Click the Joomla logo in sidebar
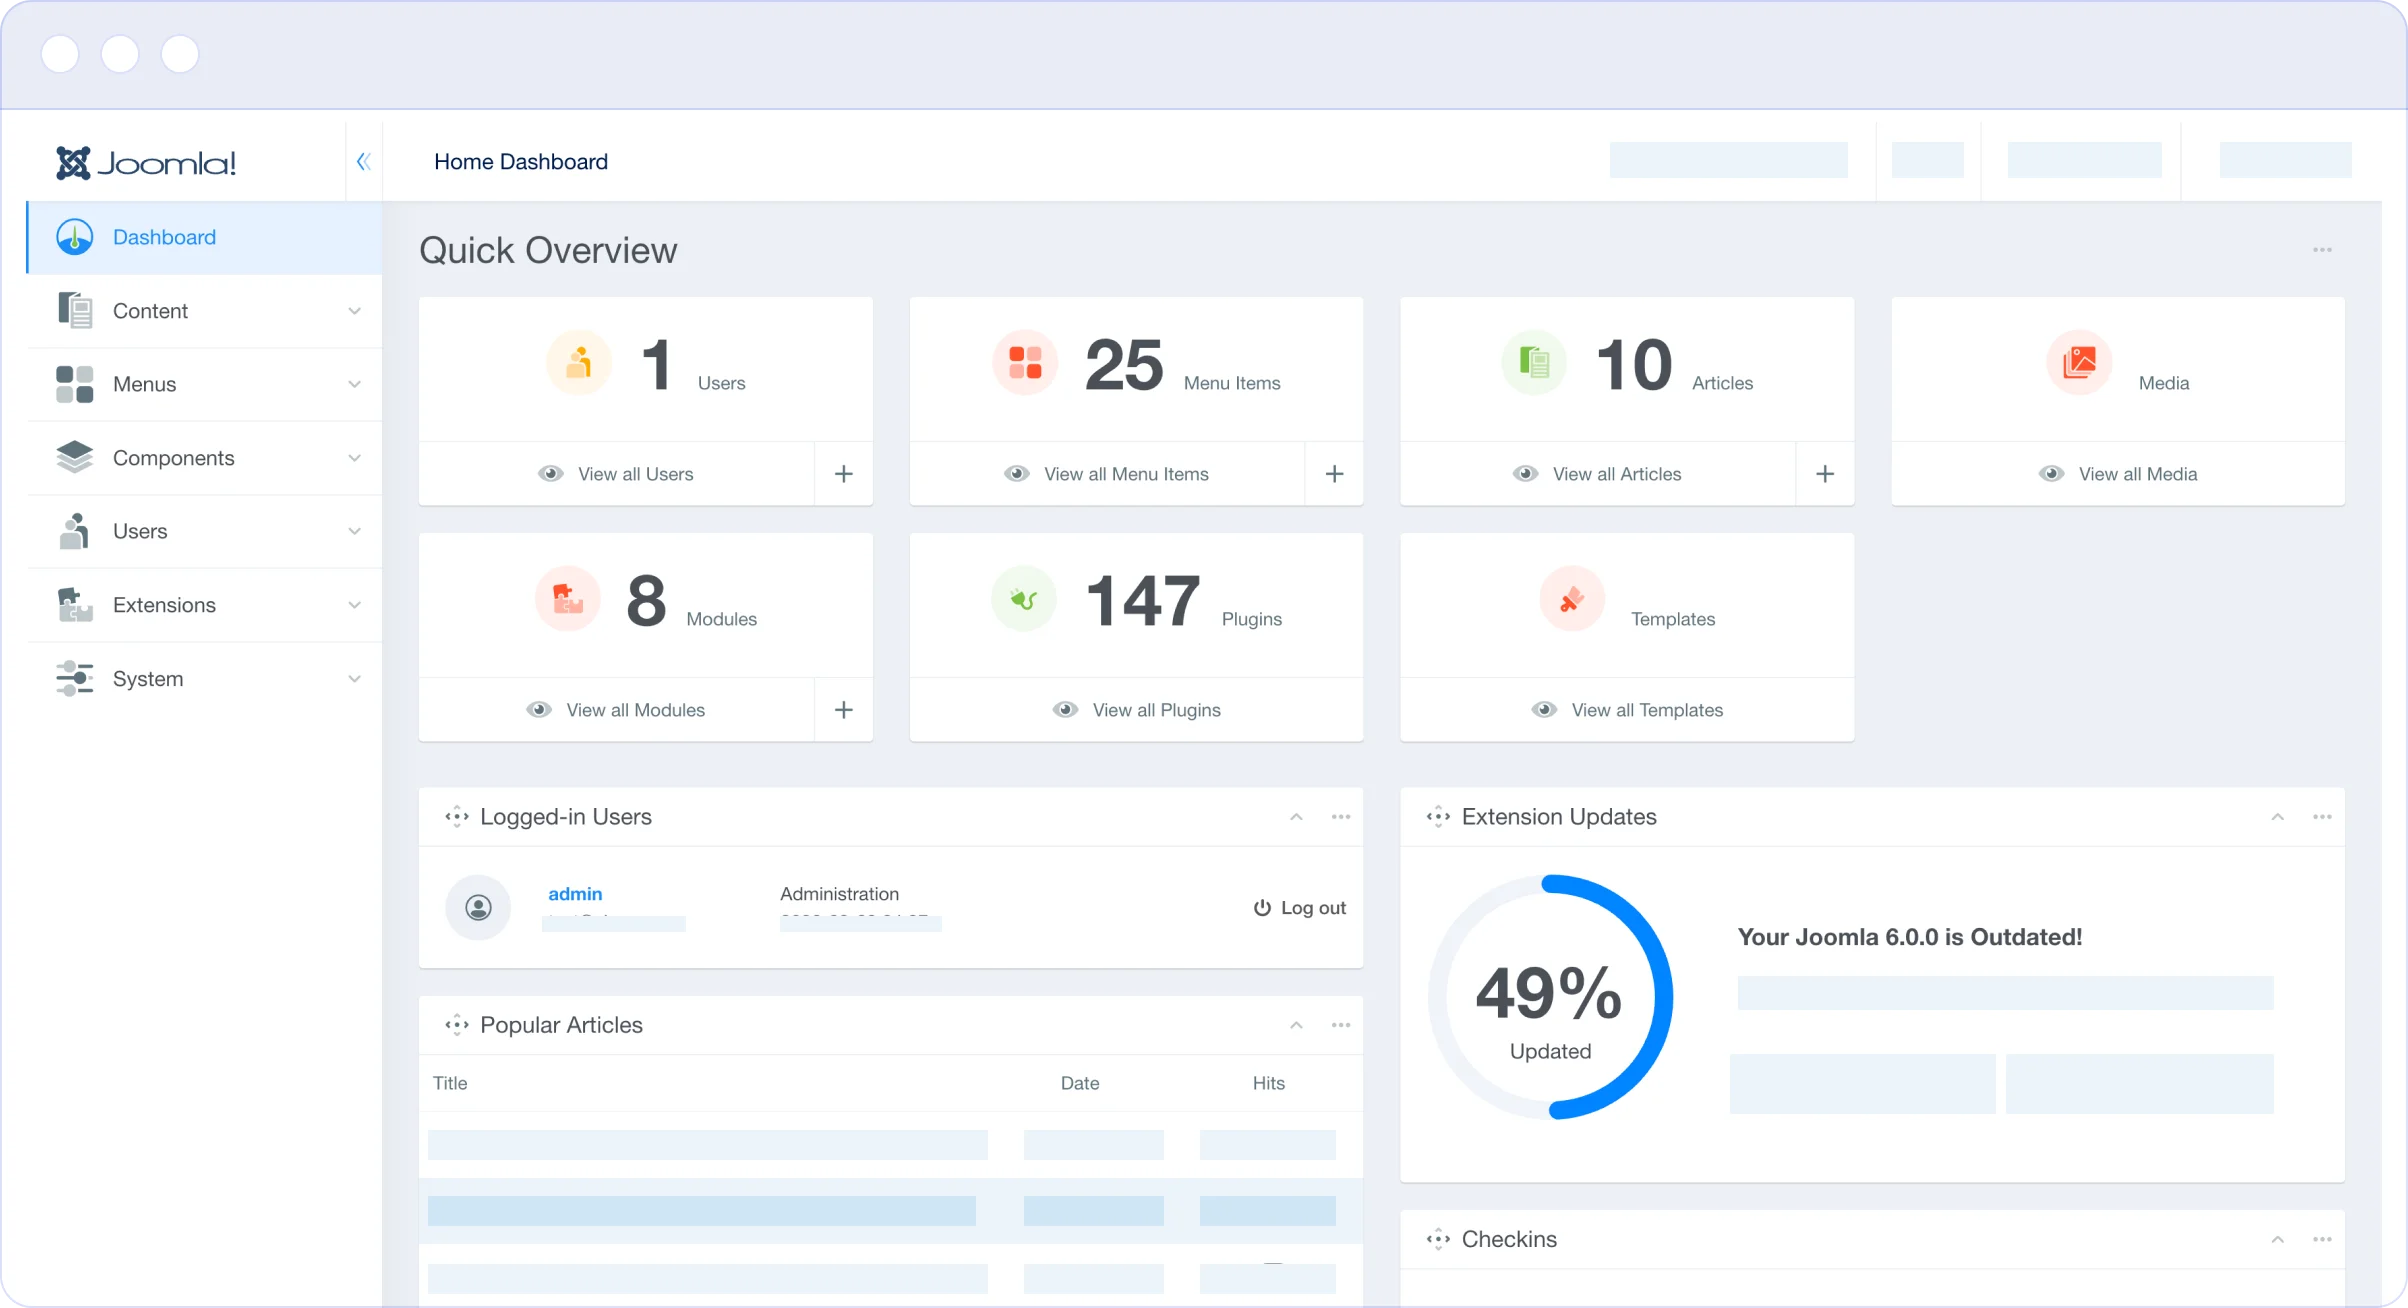Image resolution: width=2408 pixels, height=1308 pixels. [146, 163]
